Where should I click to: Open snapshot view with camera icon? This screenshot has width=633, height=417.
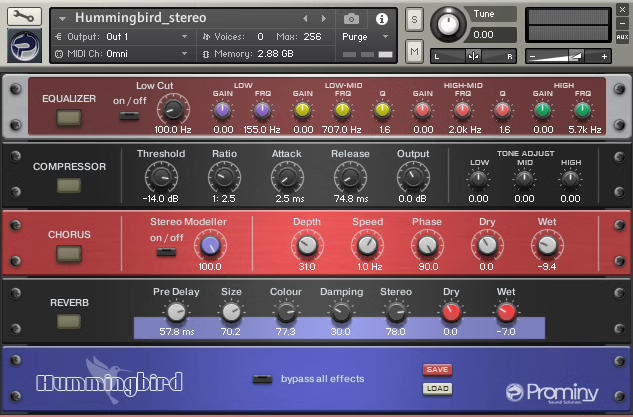pyautogui.click(x=351, y=19)
